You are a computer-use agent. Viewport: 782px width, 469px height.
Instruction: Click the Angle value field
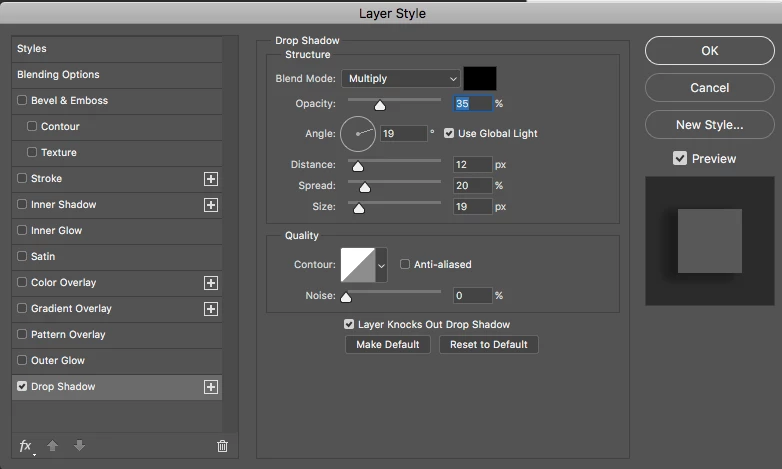tap(403, 133)
